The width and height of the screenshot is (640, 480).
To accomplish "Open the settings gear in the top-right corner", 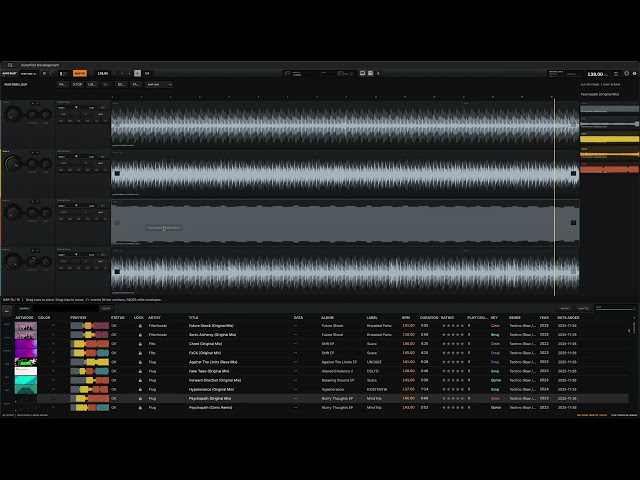I will click(x=634, y=73).
